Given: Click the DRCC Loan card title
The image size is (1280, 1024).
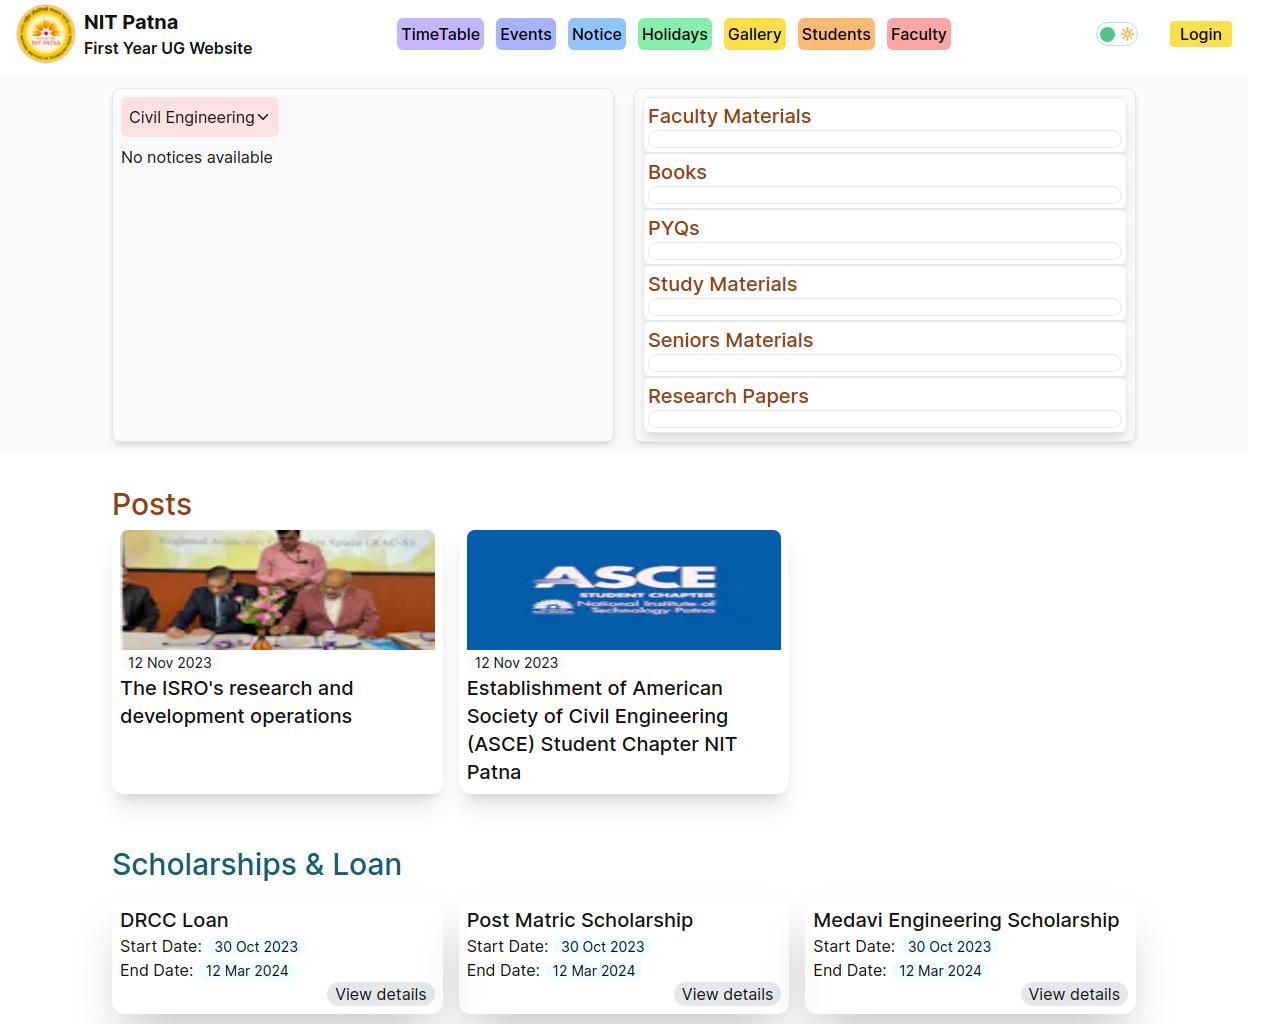Looking at the screenshot, I should pyautogui.click(x=174, y=920).
